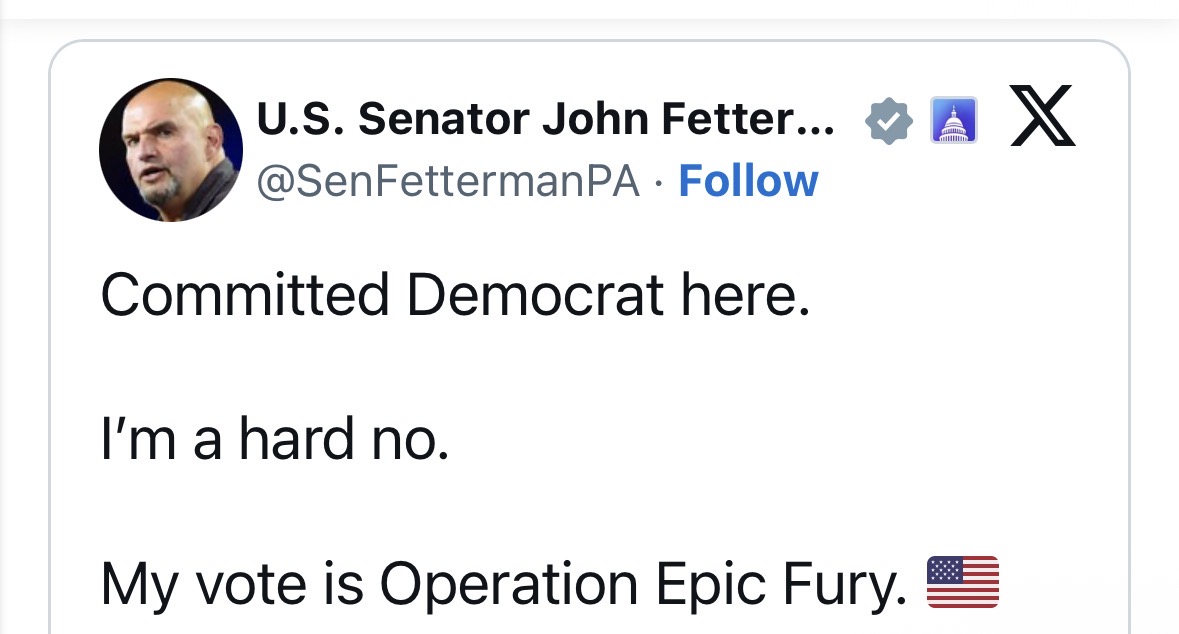Click the dot separator before Follow

point(659,183)
